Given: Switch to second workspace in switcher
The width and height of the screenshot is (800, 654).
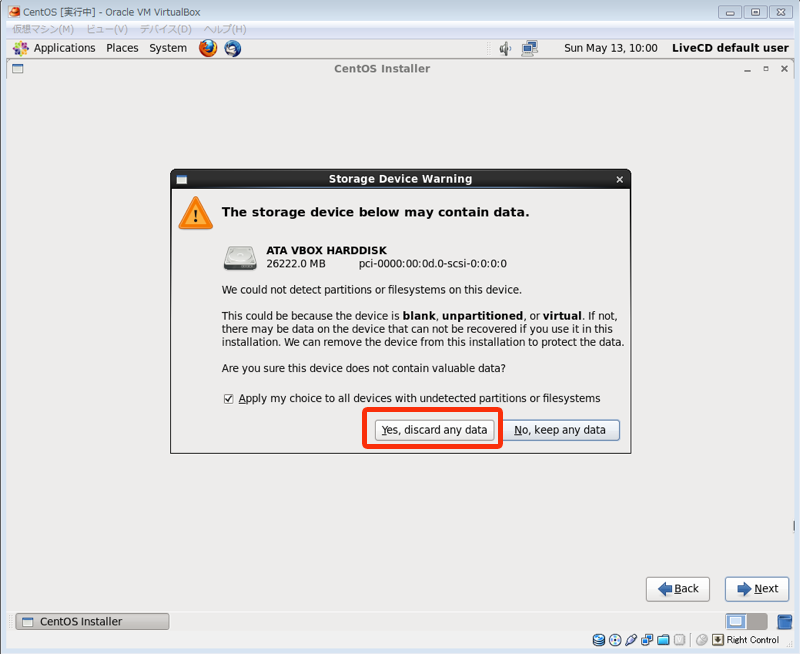Looking at the screenshot, I should click(x=757, y=621).
